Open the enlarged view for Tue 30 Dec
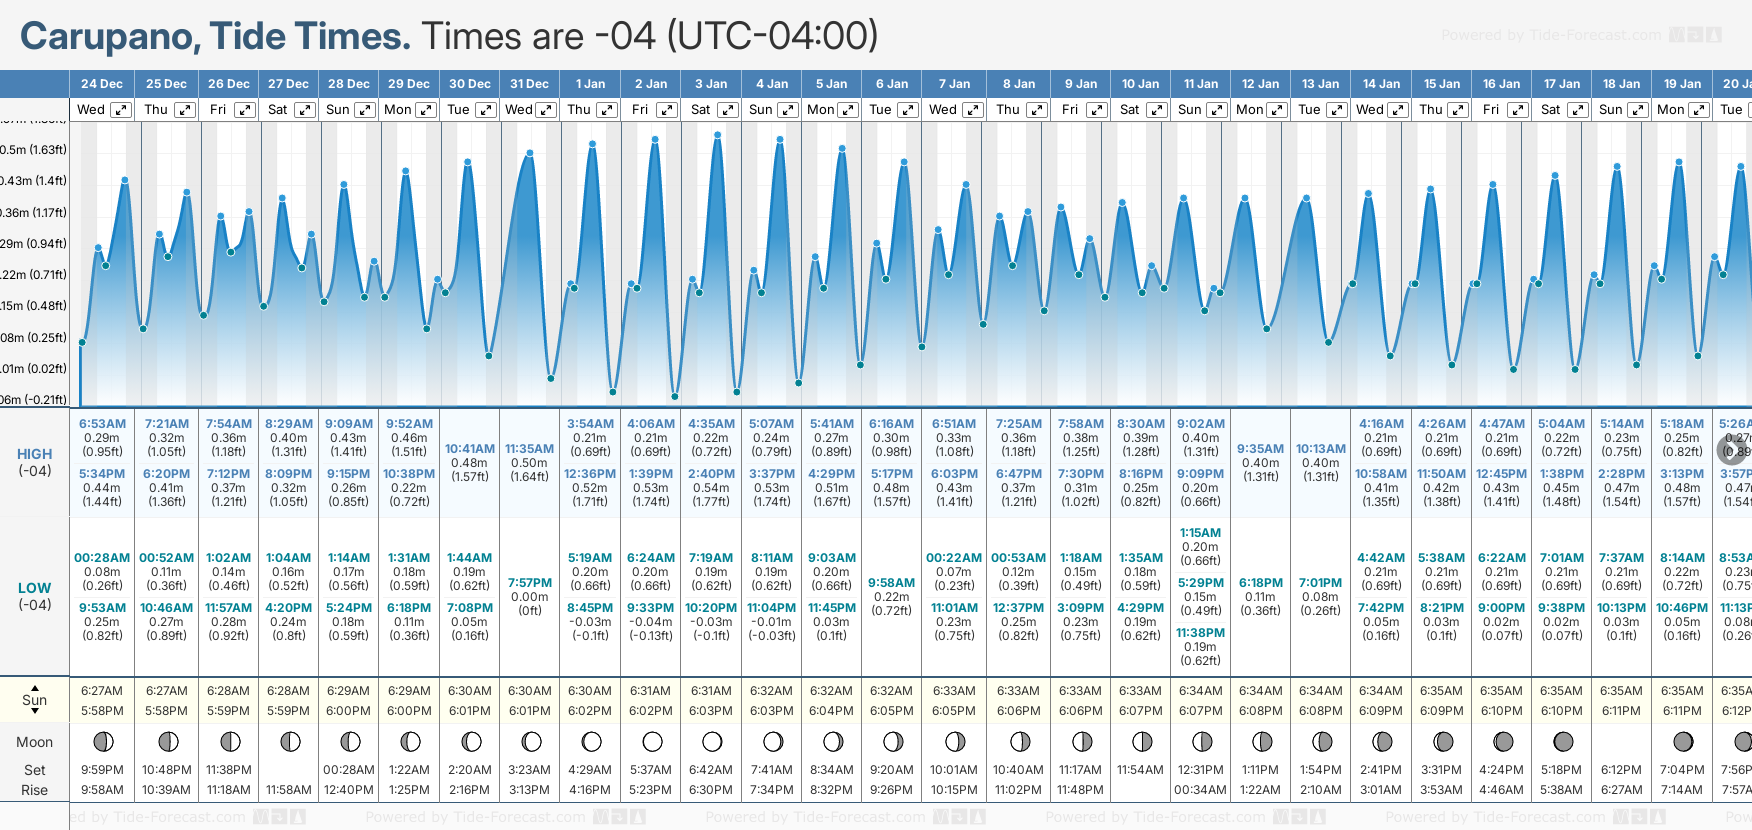The height and width of the screenshot is (830, 1752). pos(486,110)
